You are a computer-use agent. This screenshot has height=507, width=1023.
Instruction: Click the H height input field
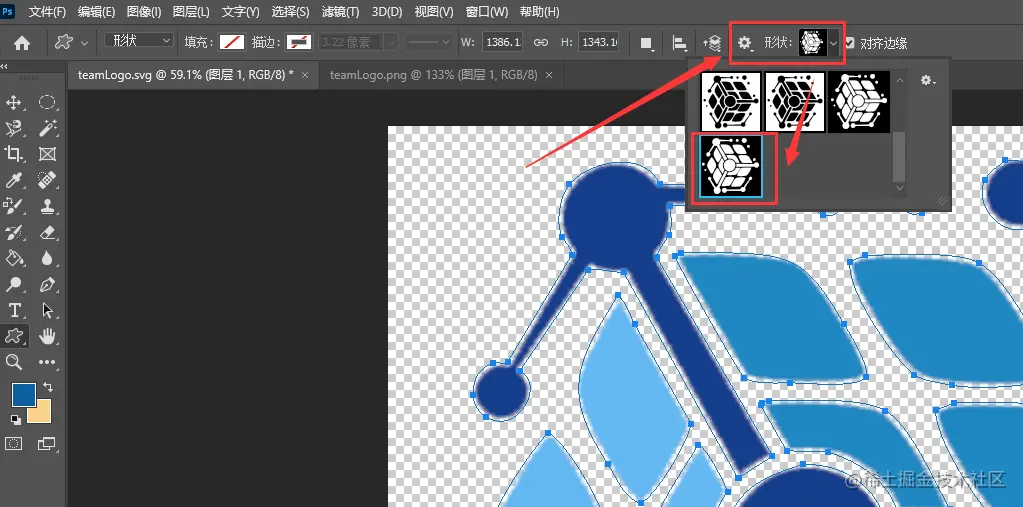[x=599, y=42]
